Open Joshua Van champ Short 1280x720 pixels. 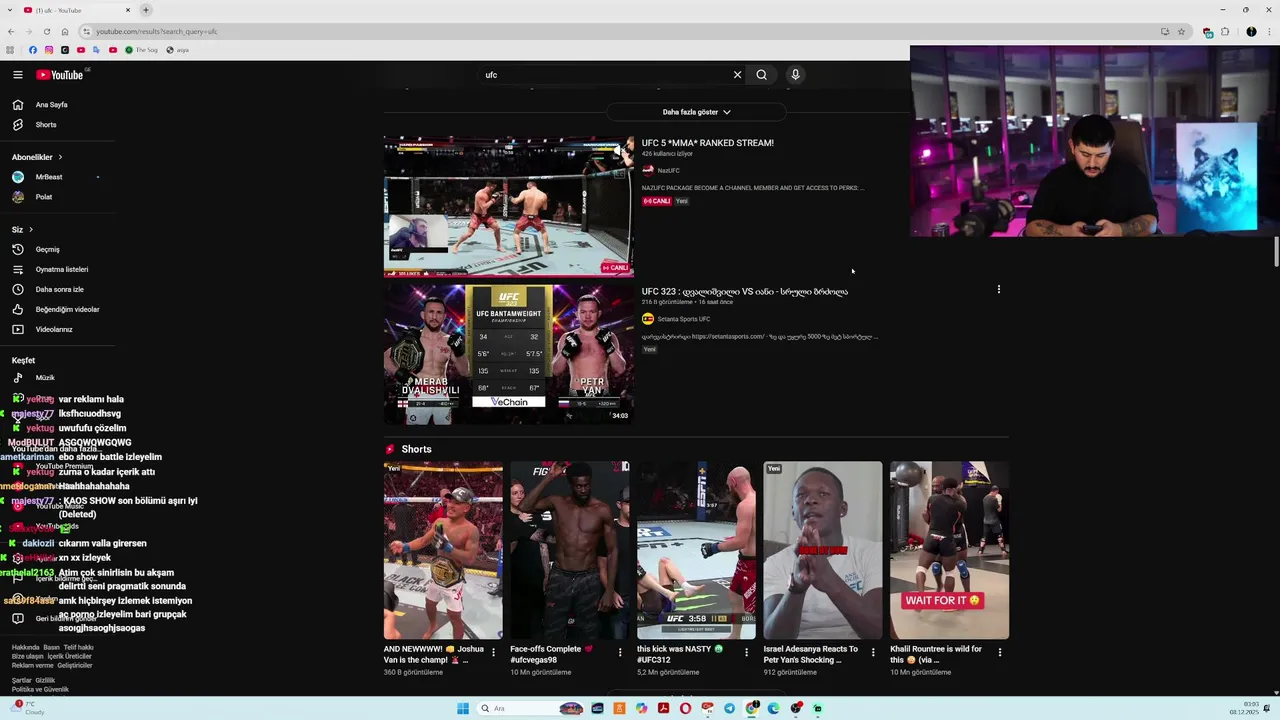(443, 550)
